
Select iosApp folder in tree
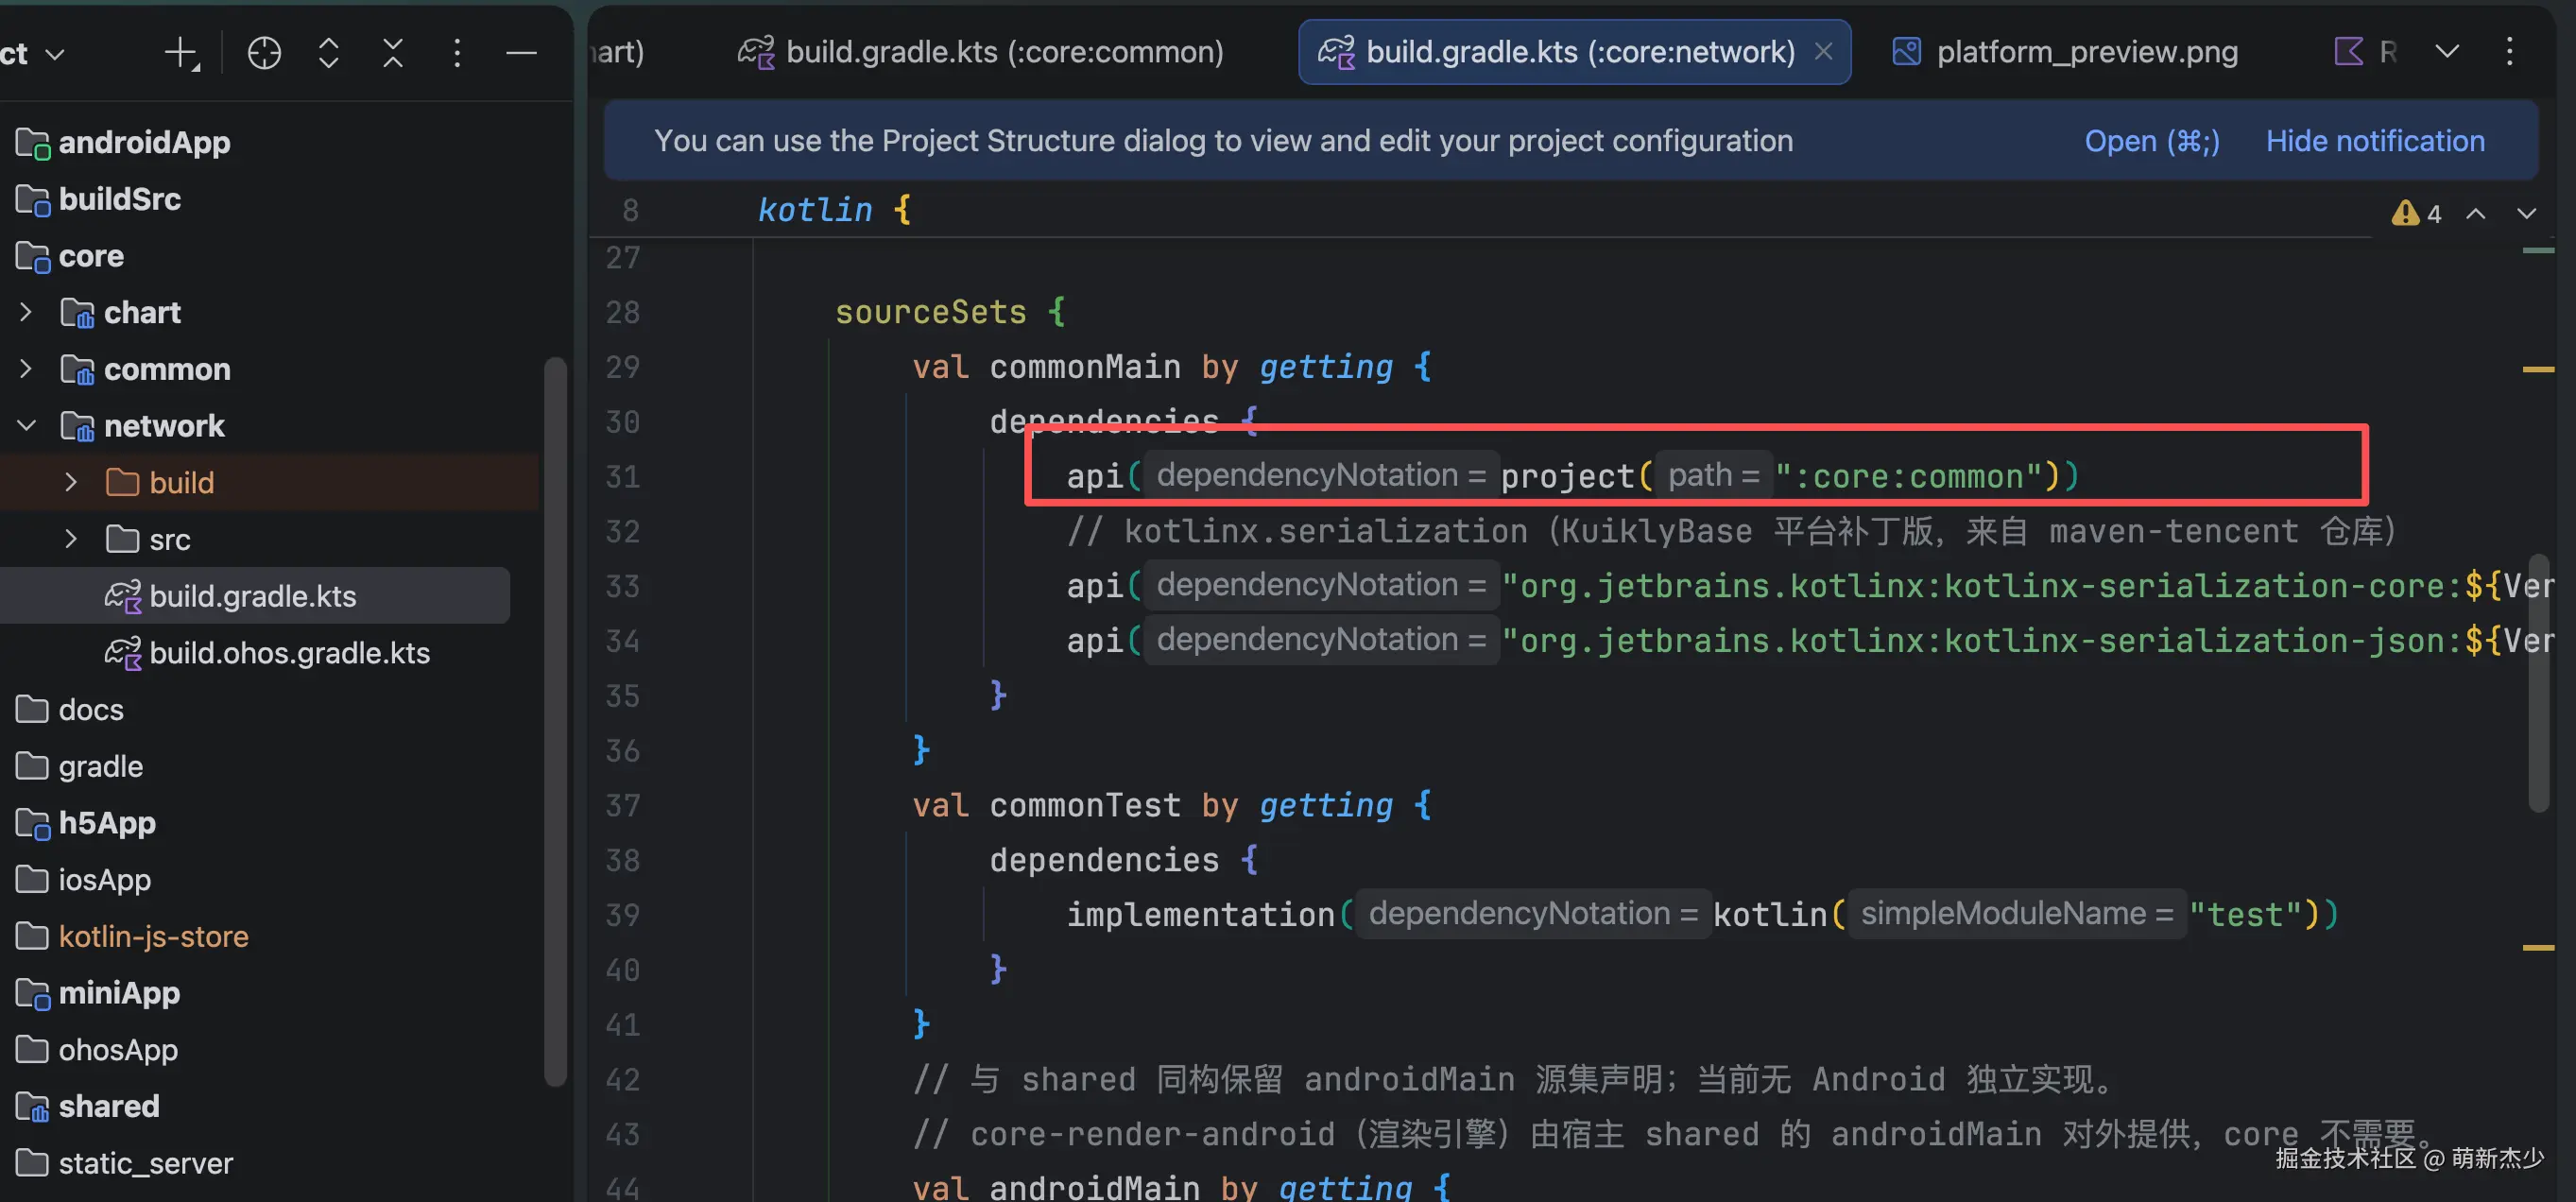coord(84,880)
